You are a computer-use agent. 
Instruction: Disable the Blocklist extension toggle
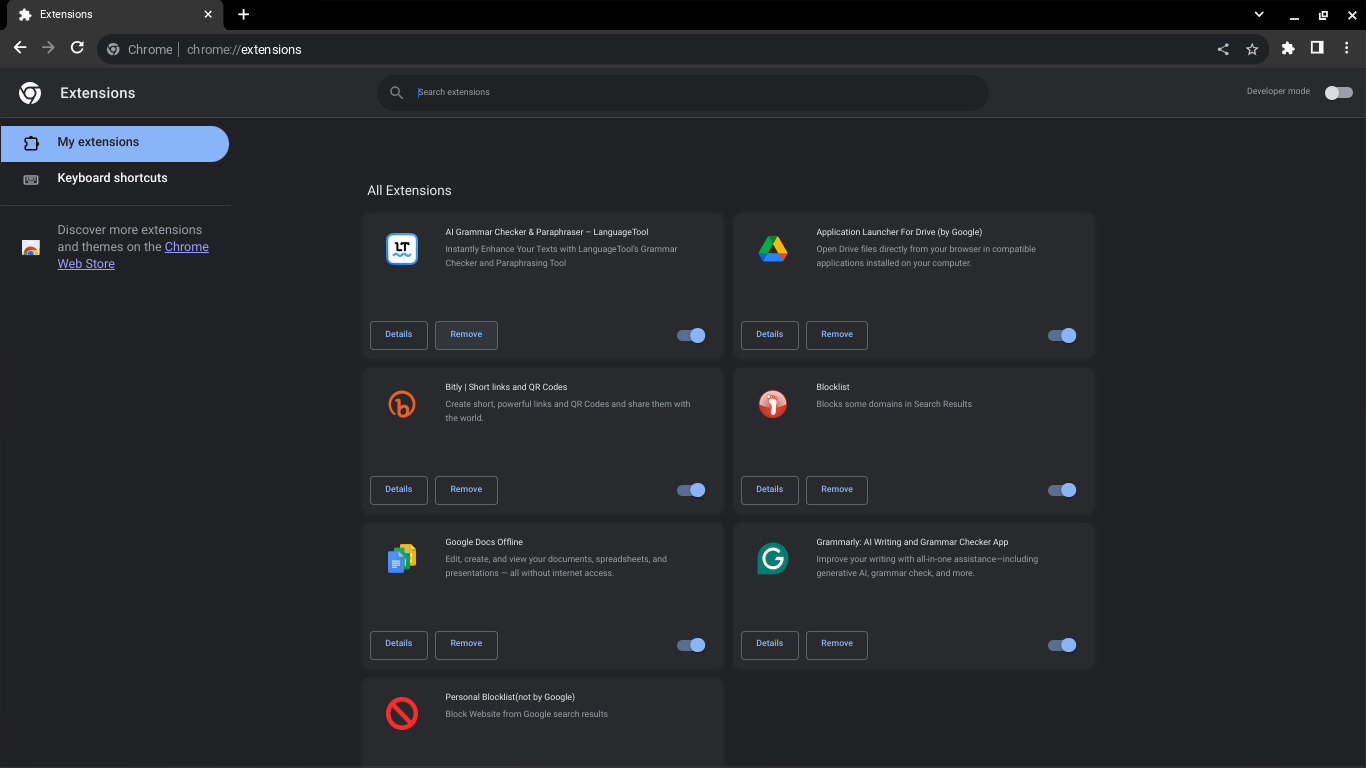[1062, 490]
